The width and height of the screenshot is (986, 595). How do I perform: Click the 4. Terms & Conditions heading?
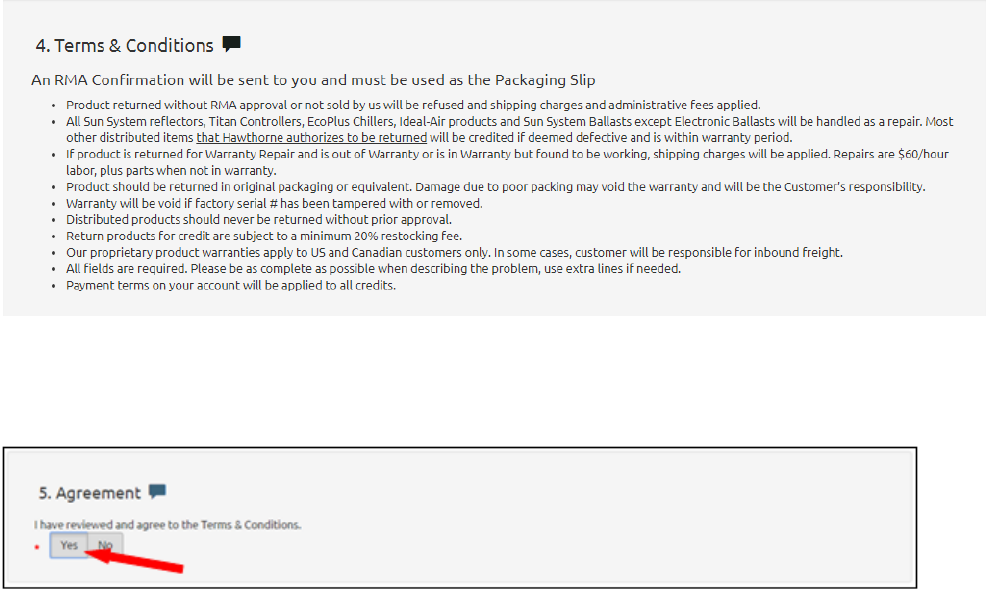pyautogui.click(x=125, y=46)
